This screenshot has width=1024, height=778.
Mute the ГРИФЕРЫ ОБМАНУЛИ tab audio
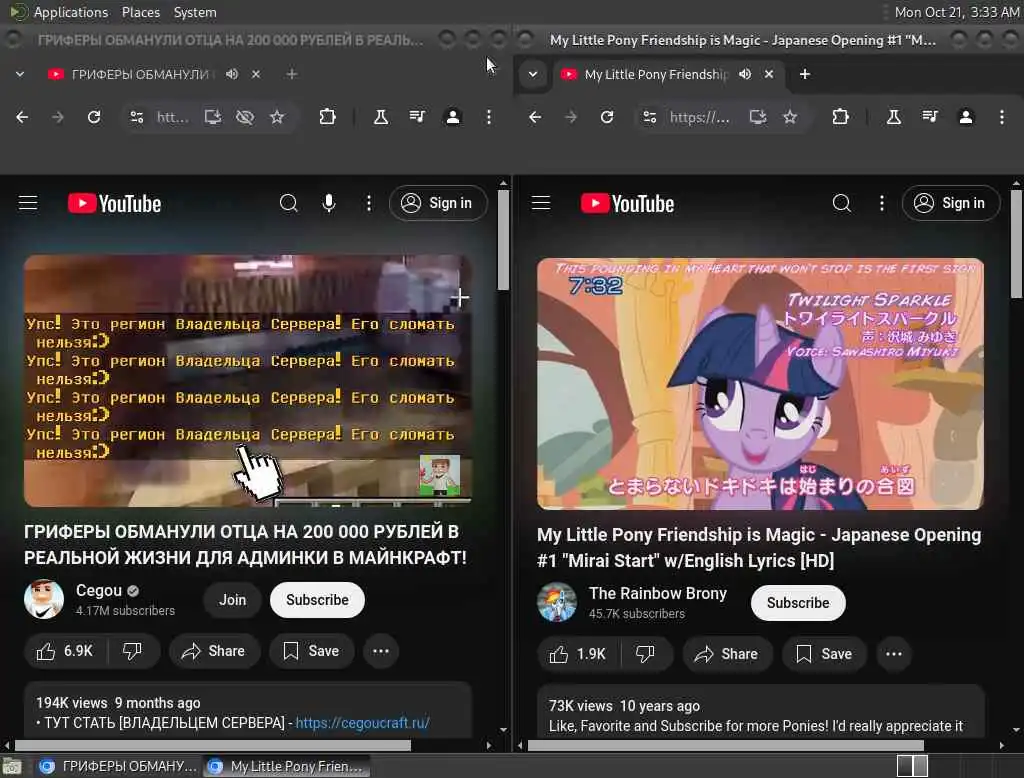[x=232, y=74]
